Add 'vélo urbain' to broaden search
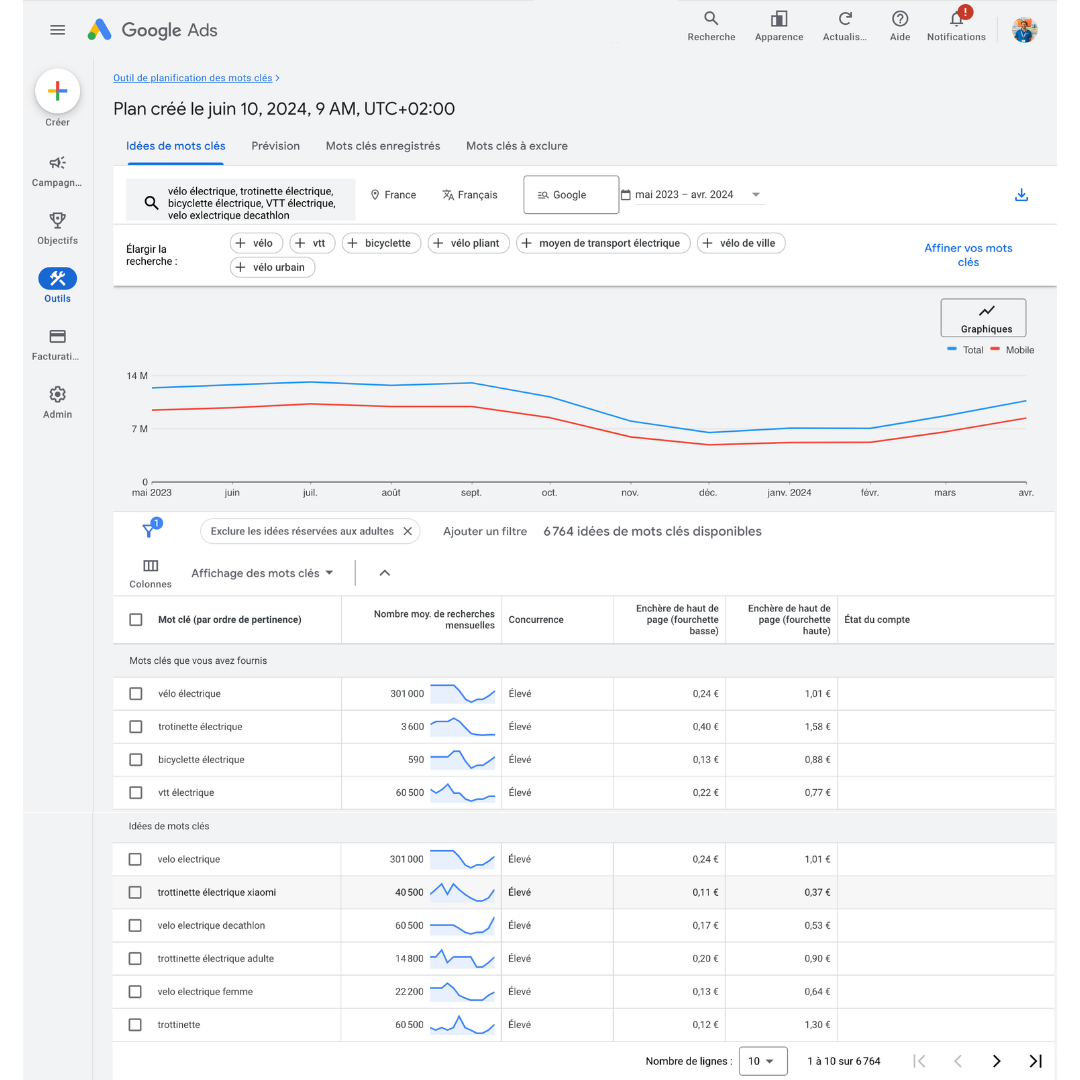 (x=272, y=267)
